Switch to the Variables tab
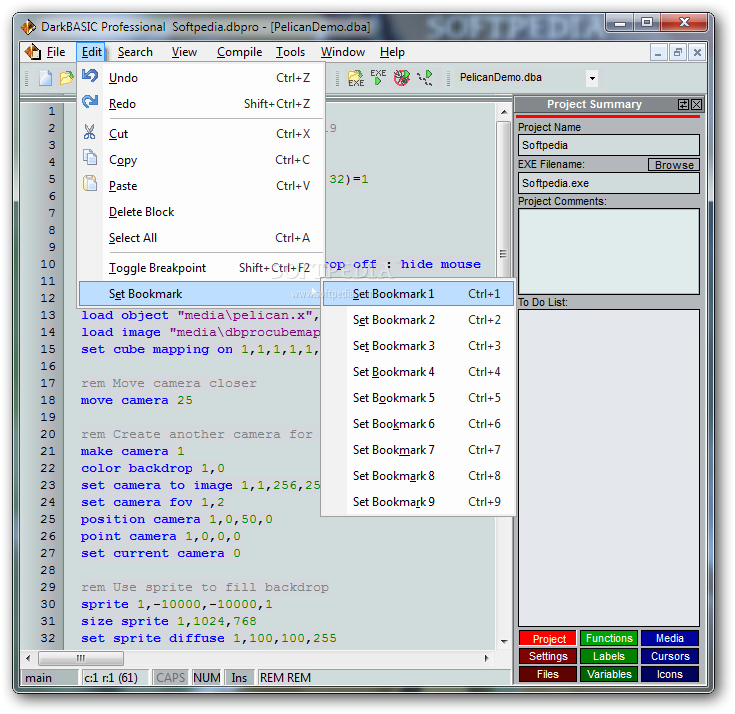This screenshot has height=714, width=735. (609, 674)
